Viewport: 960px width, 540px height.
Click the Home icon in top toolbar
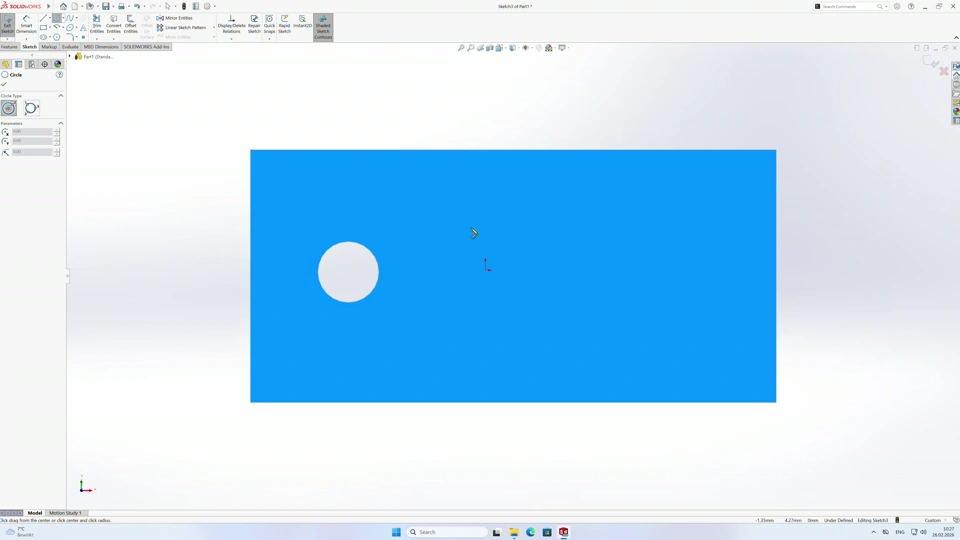coord(63,6)
